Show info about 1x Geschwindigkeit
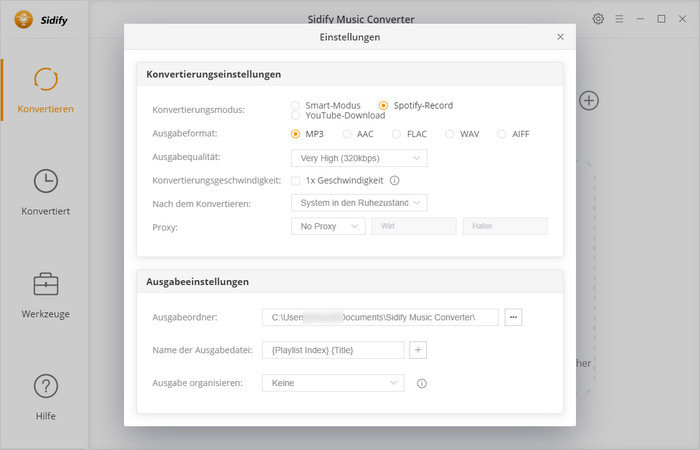Screen dimensions: 700x450 (394, 180)
